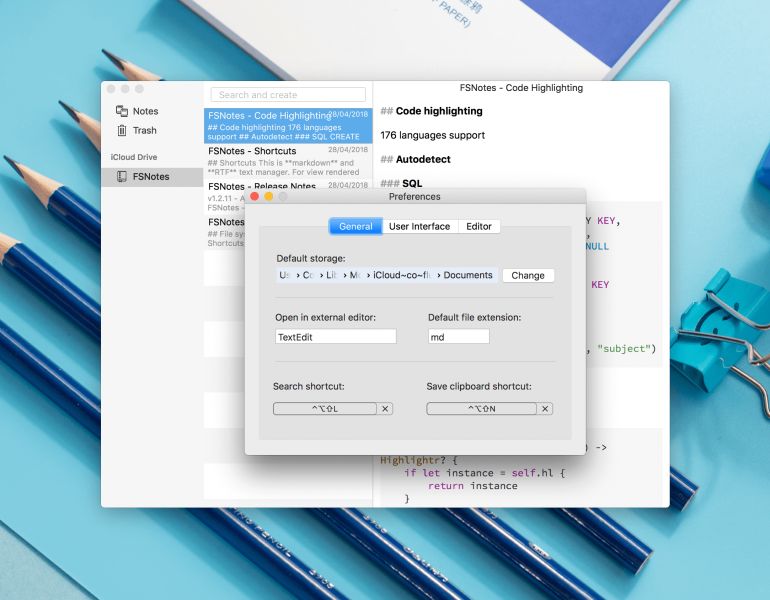Click the Save clipboard shortcut recorder field

(482, 409)
